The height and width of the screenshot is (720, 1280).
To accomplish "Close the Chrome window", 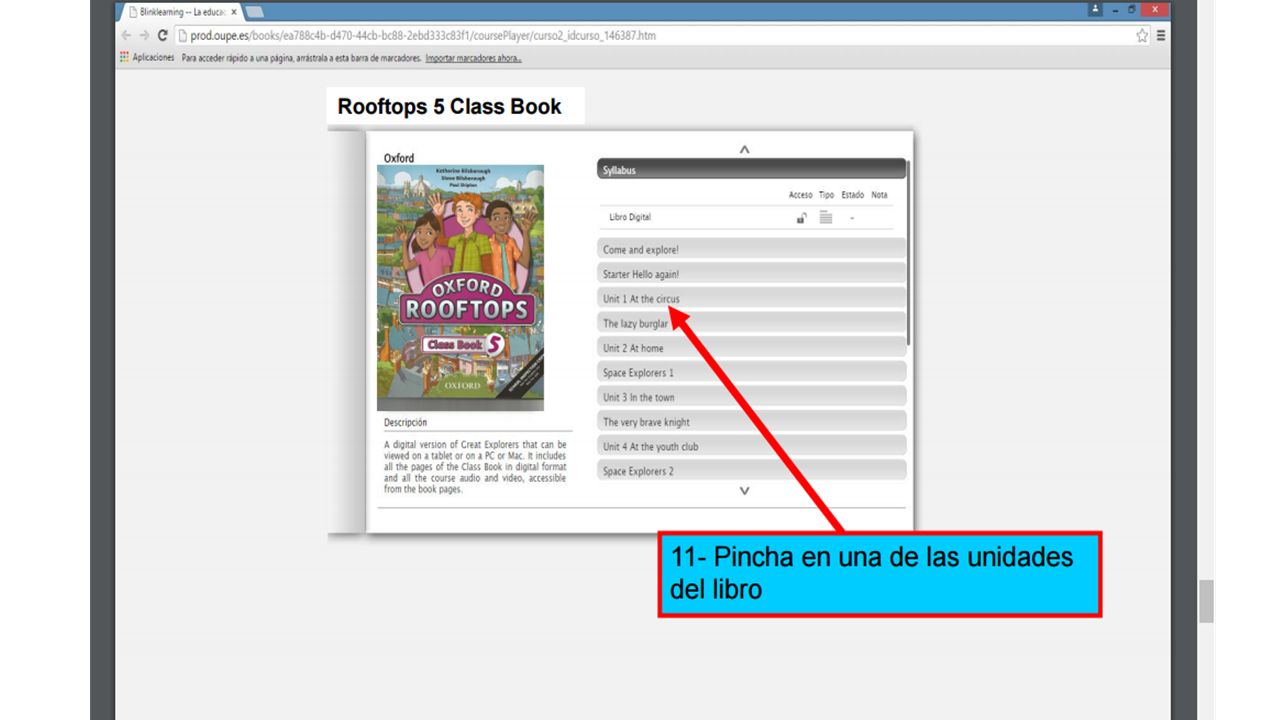I will coord(1156,9).
